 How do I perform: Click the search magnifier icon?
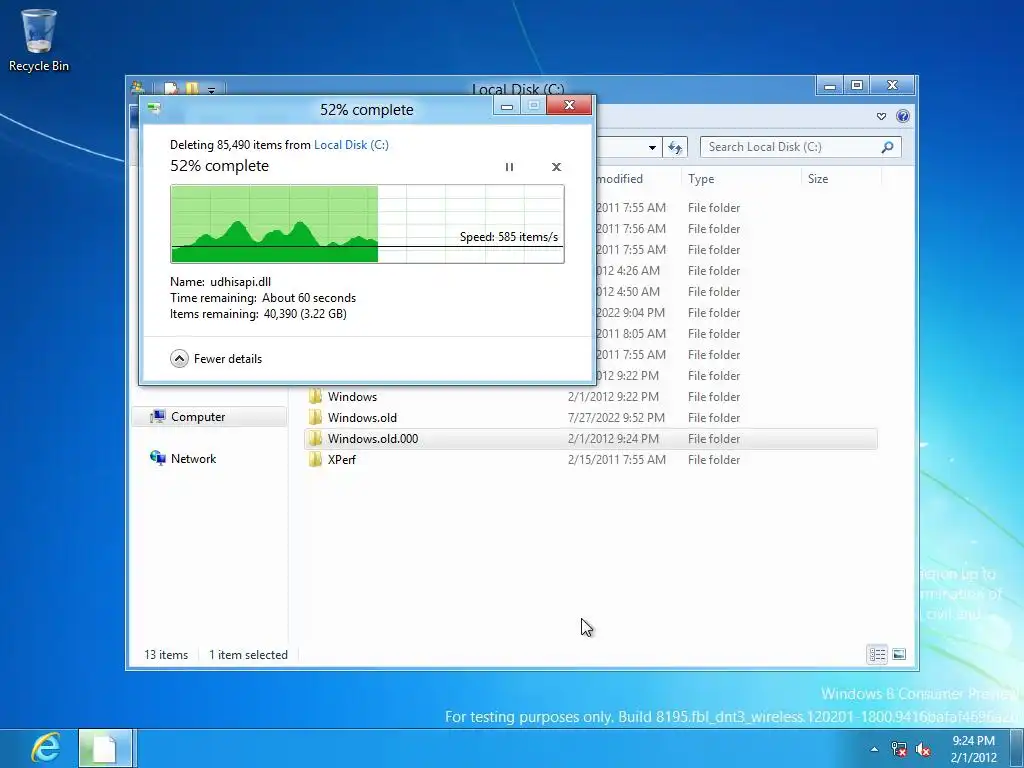(x=887, y=147)
